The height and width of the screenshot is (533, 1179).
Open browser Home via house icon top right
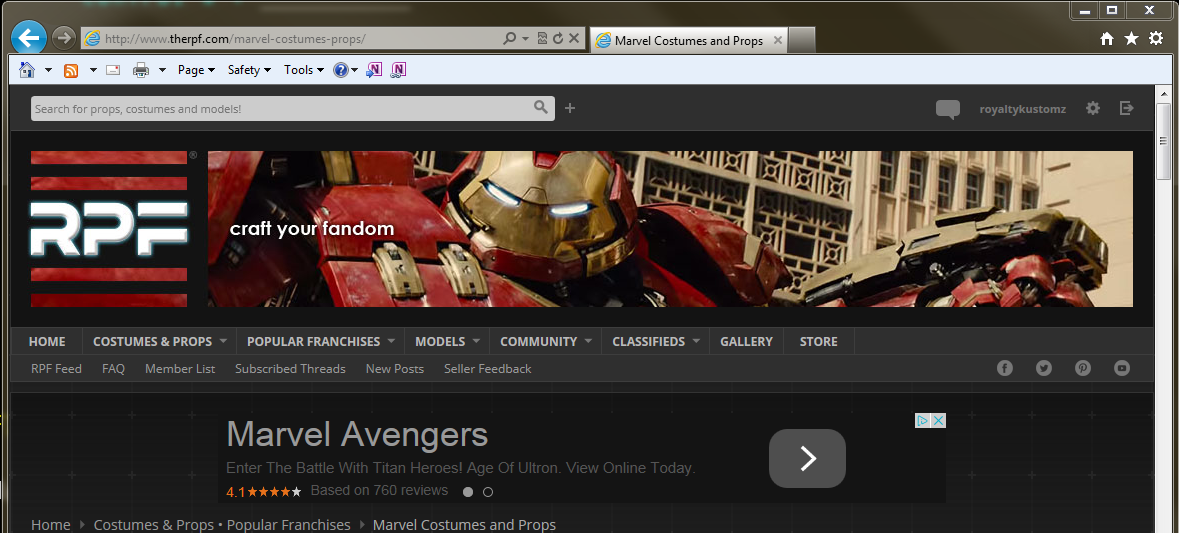1107,38
